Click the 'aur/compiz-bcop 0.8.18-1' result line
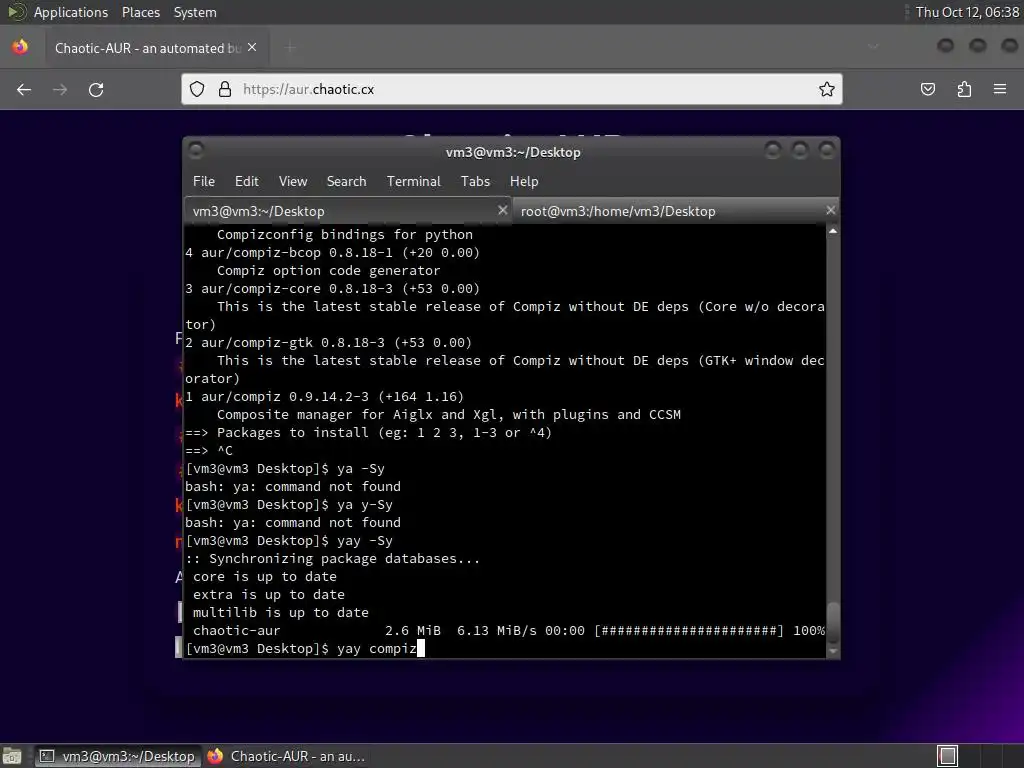1024x768 pixels. pyautogui.click(x=332, y=252)
